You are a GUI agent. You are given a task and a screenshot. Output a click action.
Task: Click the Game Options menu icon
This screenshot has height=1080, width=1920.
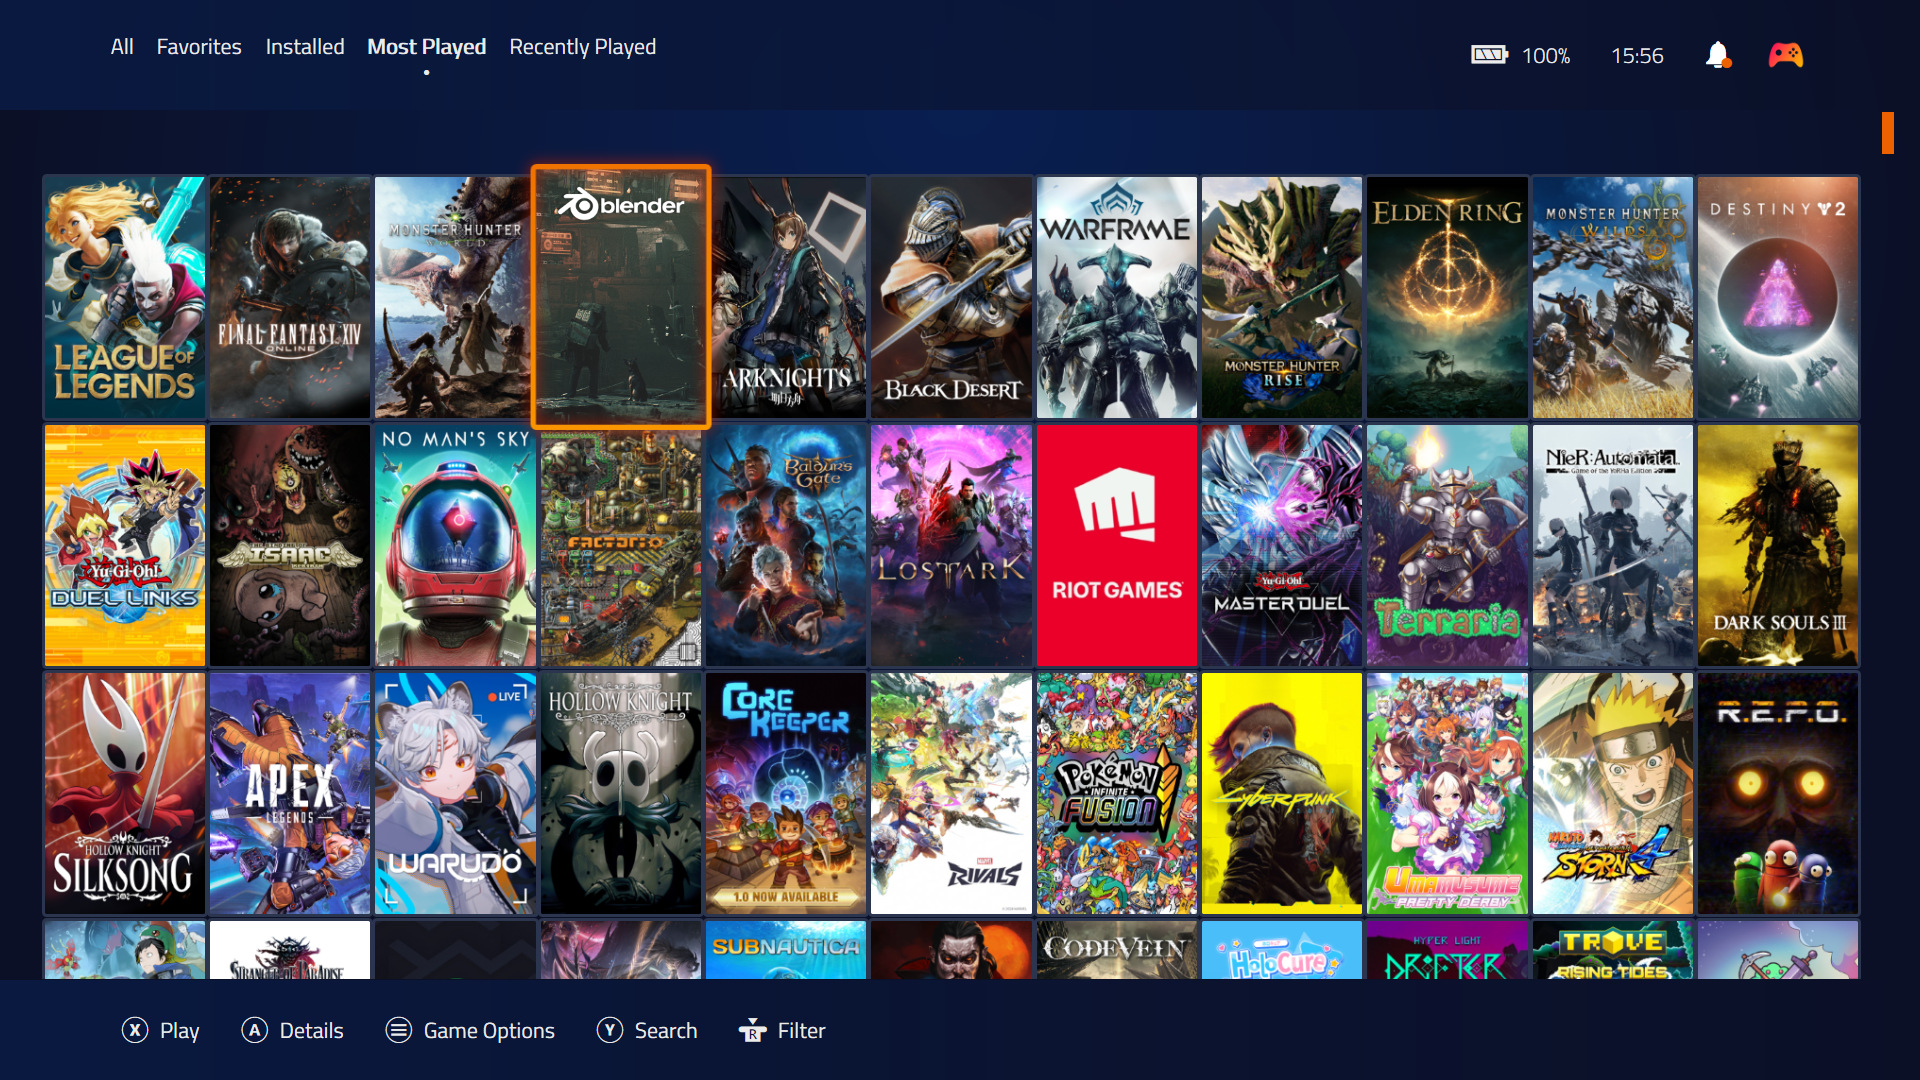click(398, 1030)
